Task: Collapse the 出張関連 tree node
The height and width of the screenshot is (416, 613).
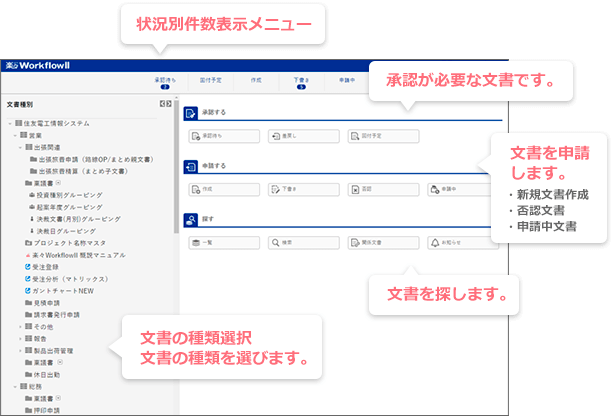Action: (x=20, y=147)
